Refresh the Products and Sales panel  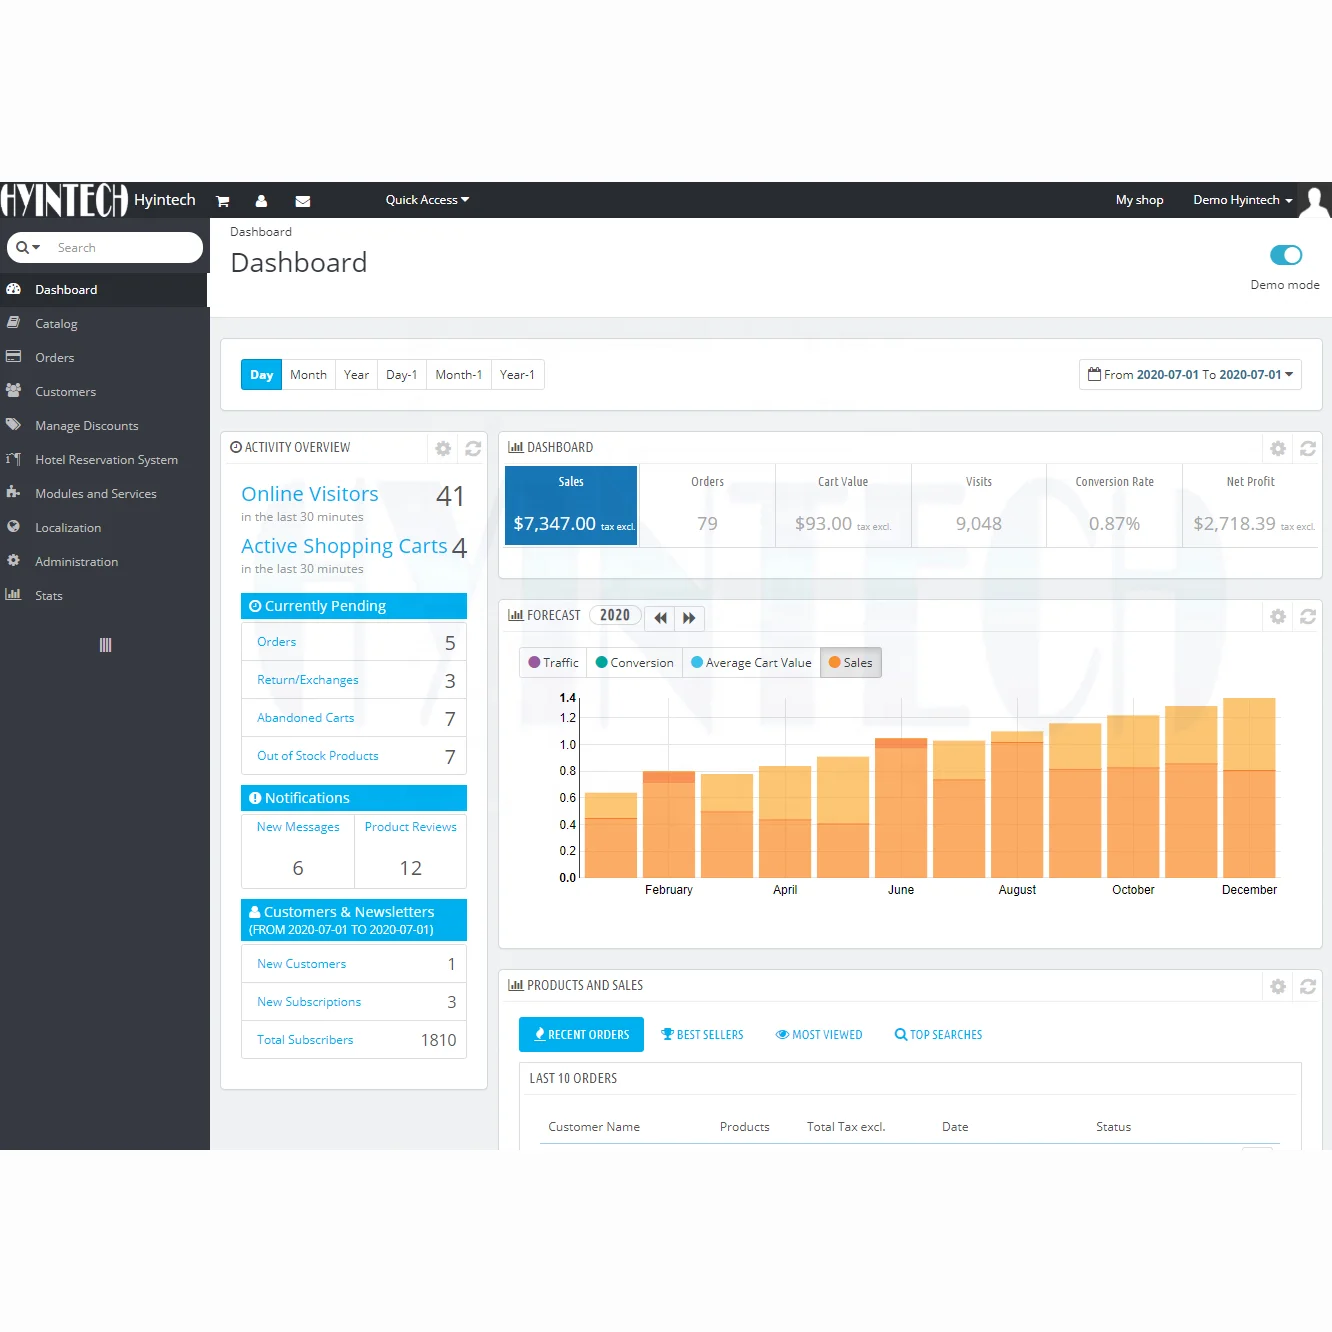[x=1308, y=987]
